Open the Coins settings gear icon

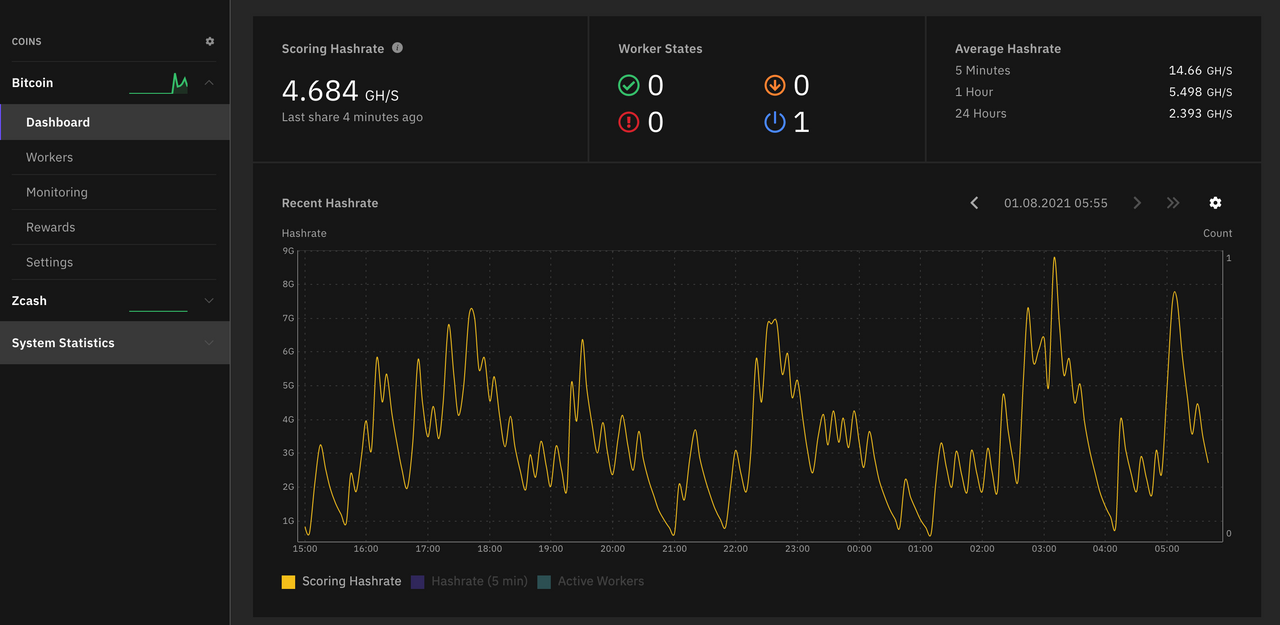pos(210,41)
